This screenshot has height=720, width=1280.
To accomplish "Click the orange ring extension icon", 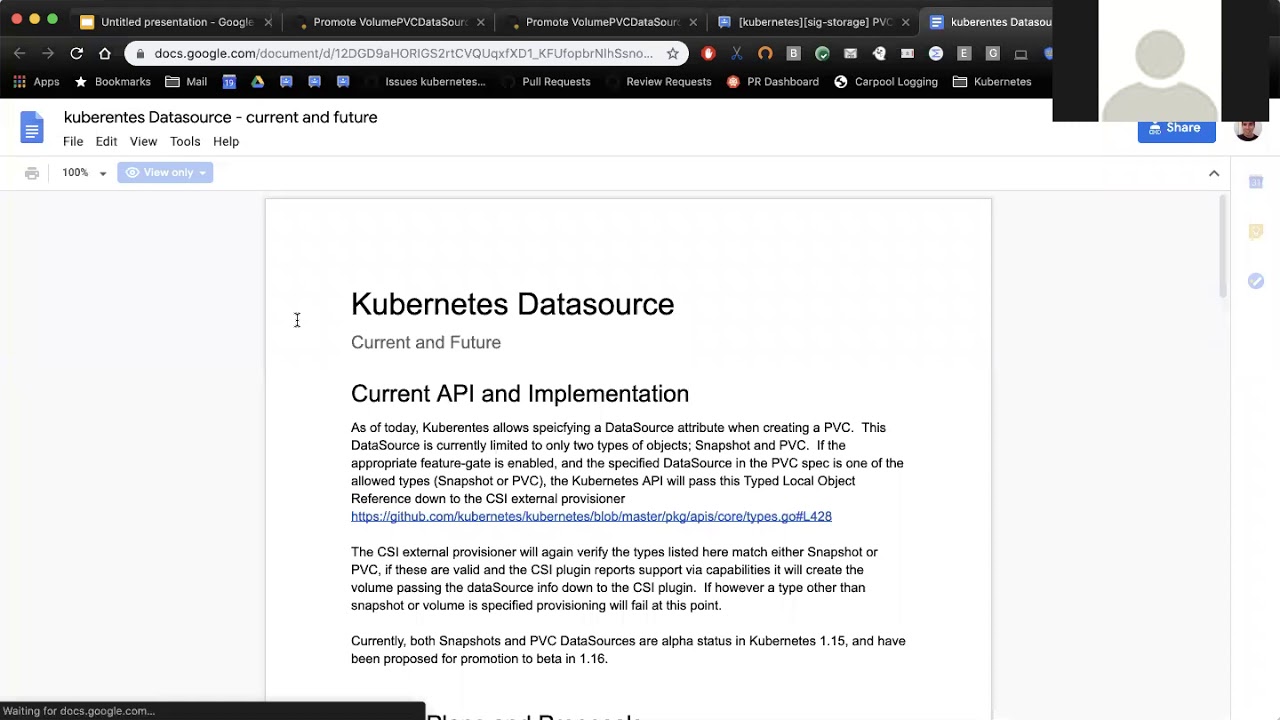I will (765, 53).
